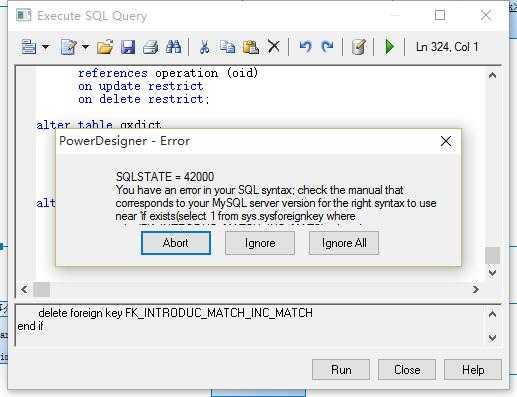Redo the last edit
Screen dimensions: 517x397
coord(327,47)
